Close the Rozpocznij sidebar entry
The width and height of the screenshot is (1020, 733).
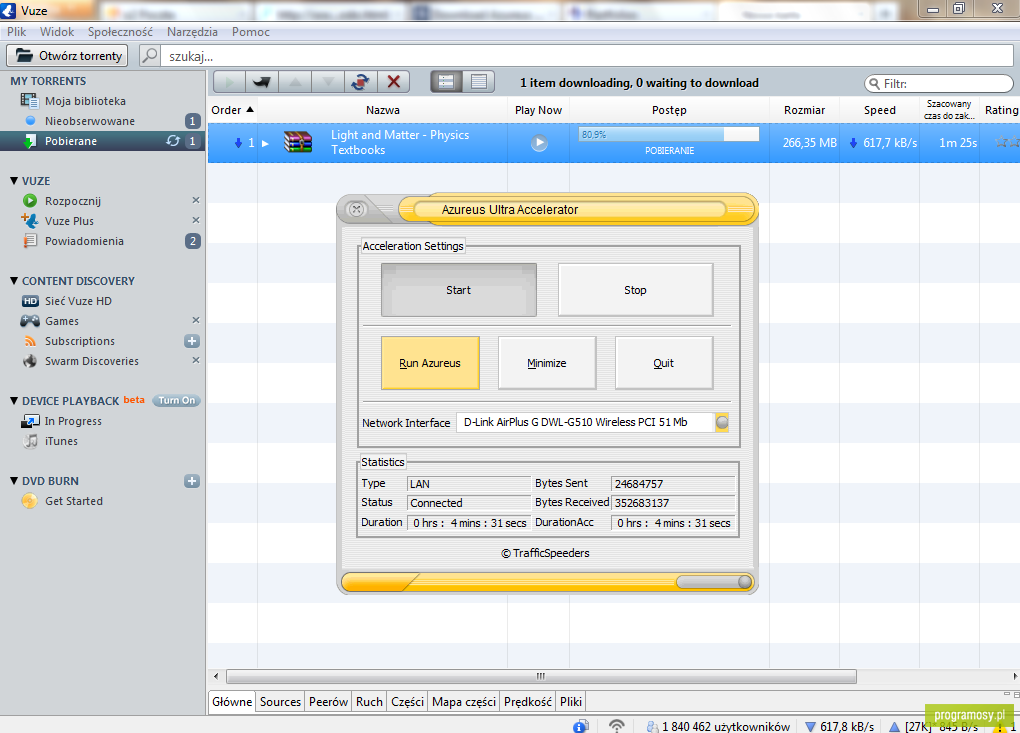click(196, 200)
